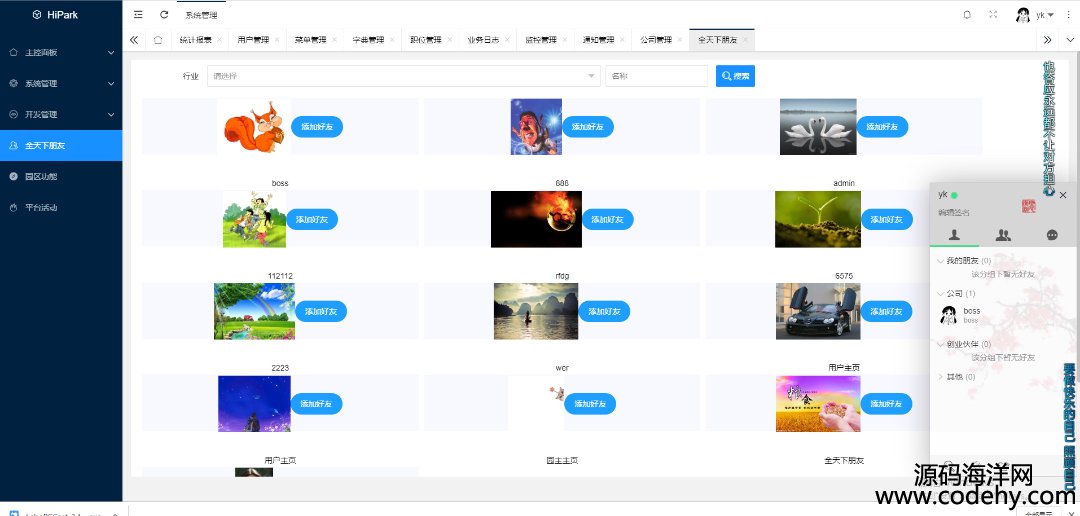The image size is (1080, 516).
Task: Select 园区功能 in the sidebar
Action: [x=61, y=176]
